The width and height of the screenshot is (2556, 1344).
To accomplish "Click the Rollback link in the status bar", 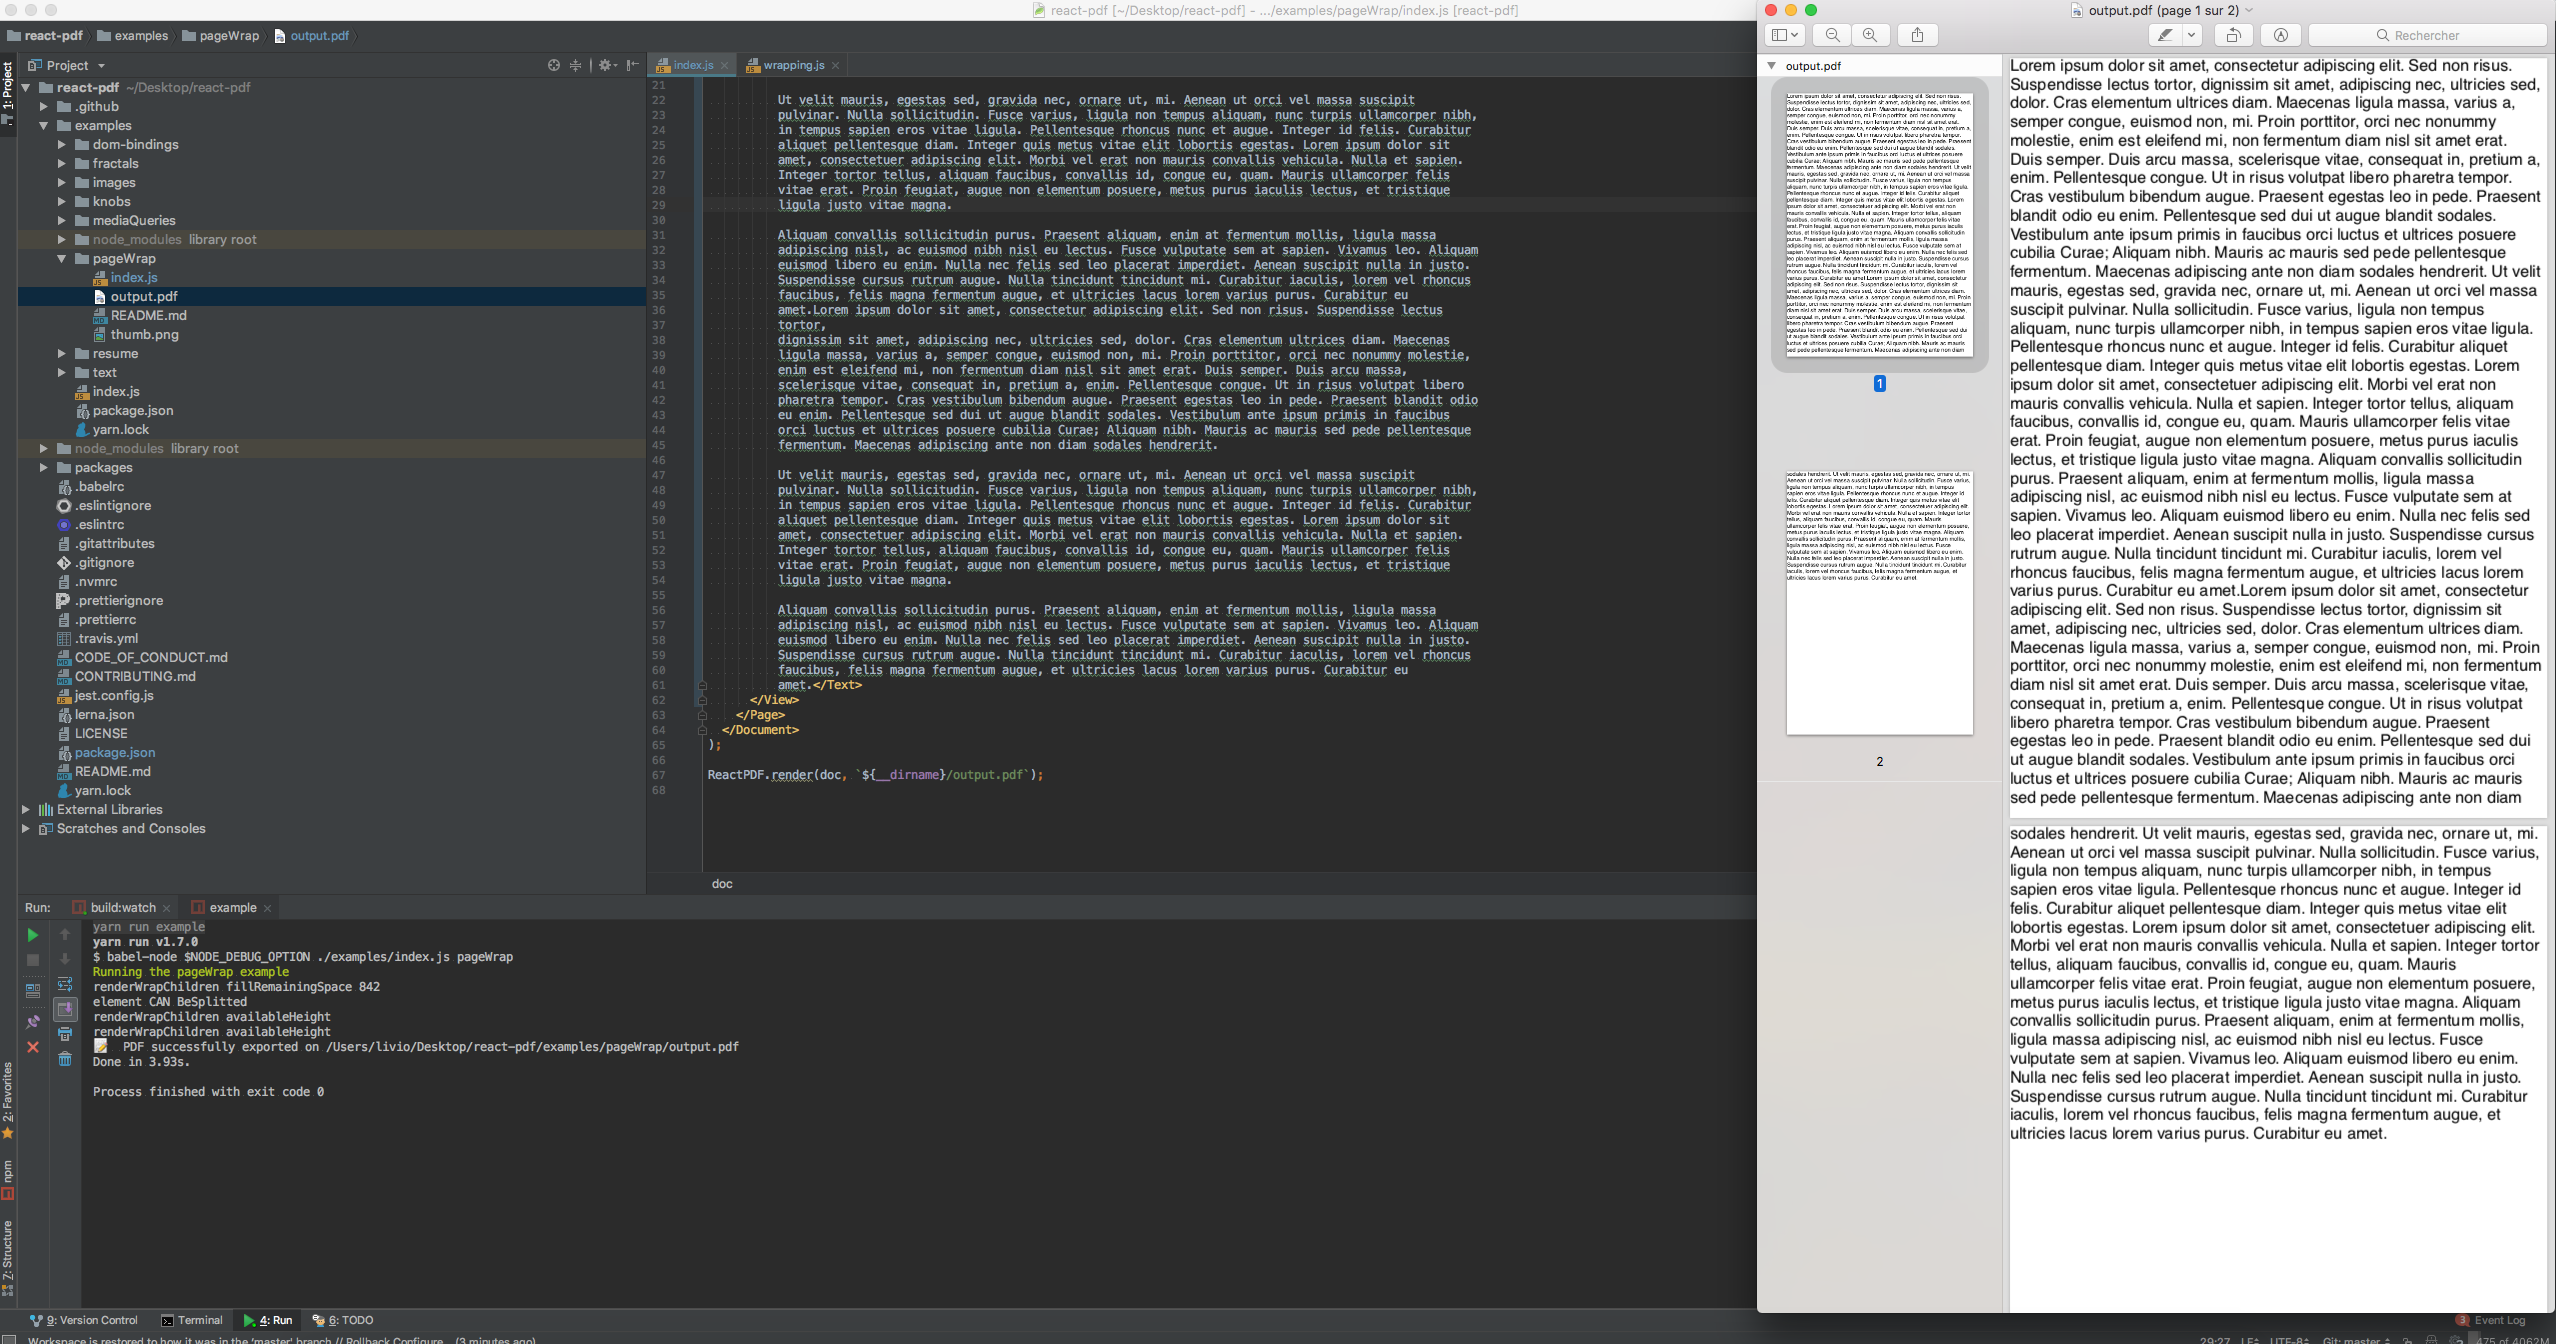I will (370, 1339).
